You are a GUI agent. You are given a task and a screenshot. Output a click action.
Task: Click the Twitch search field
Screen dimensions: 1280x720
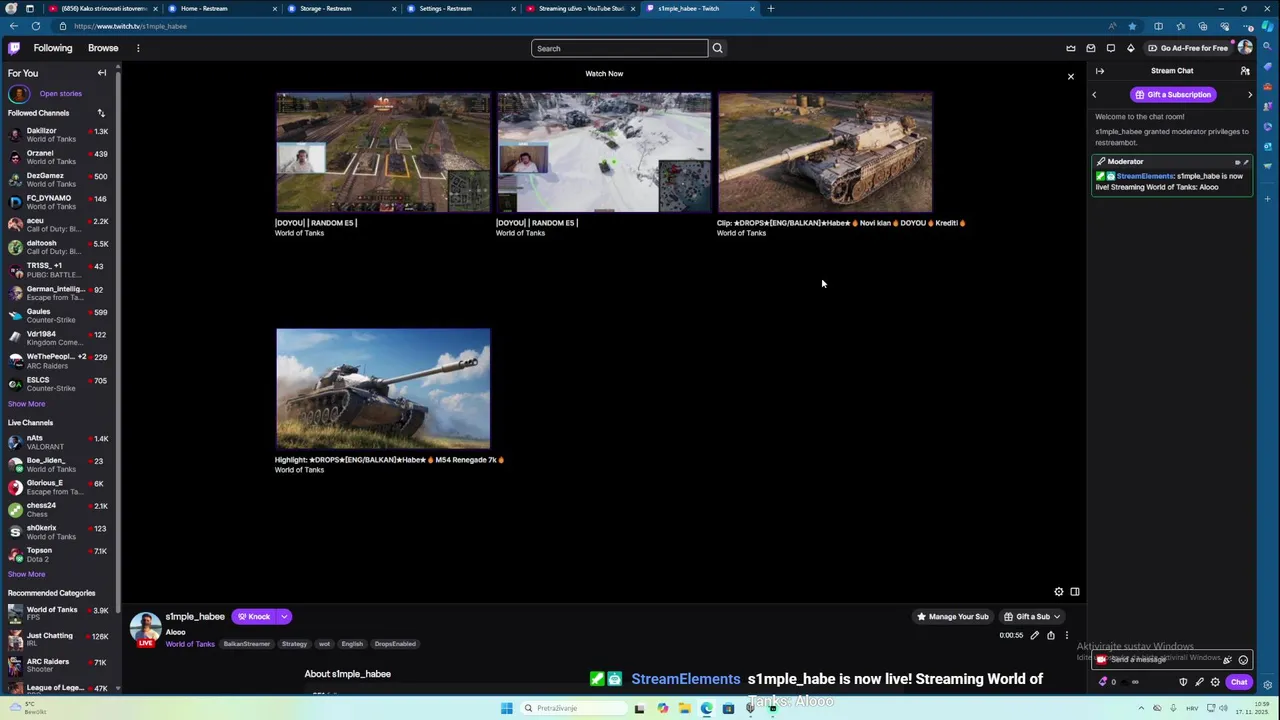[619, 48]
